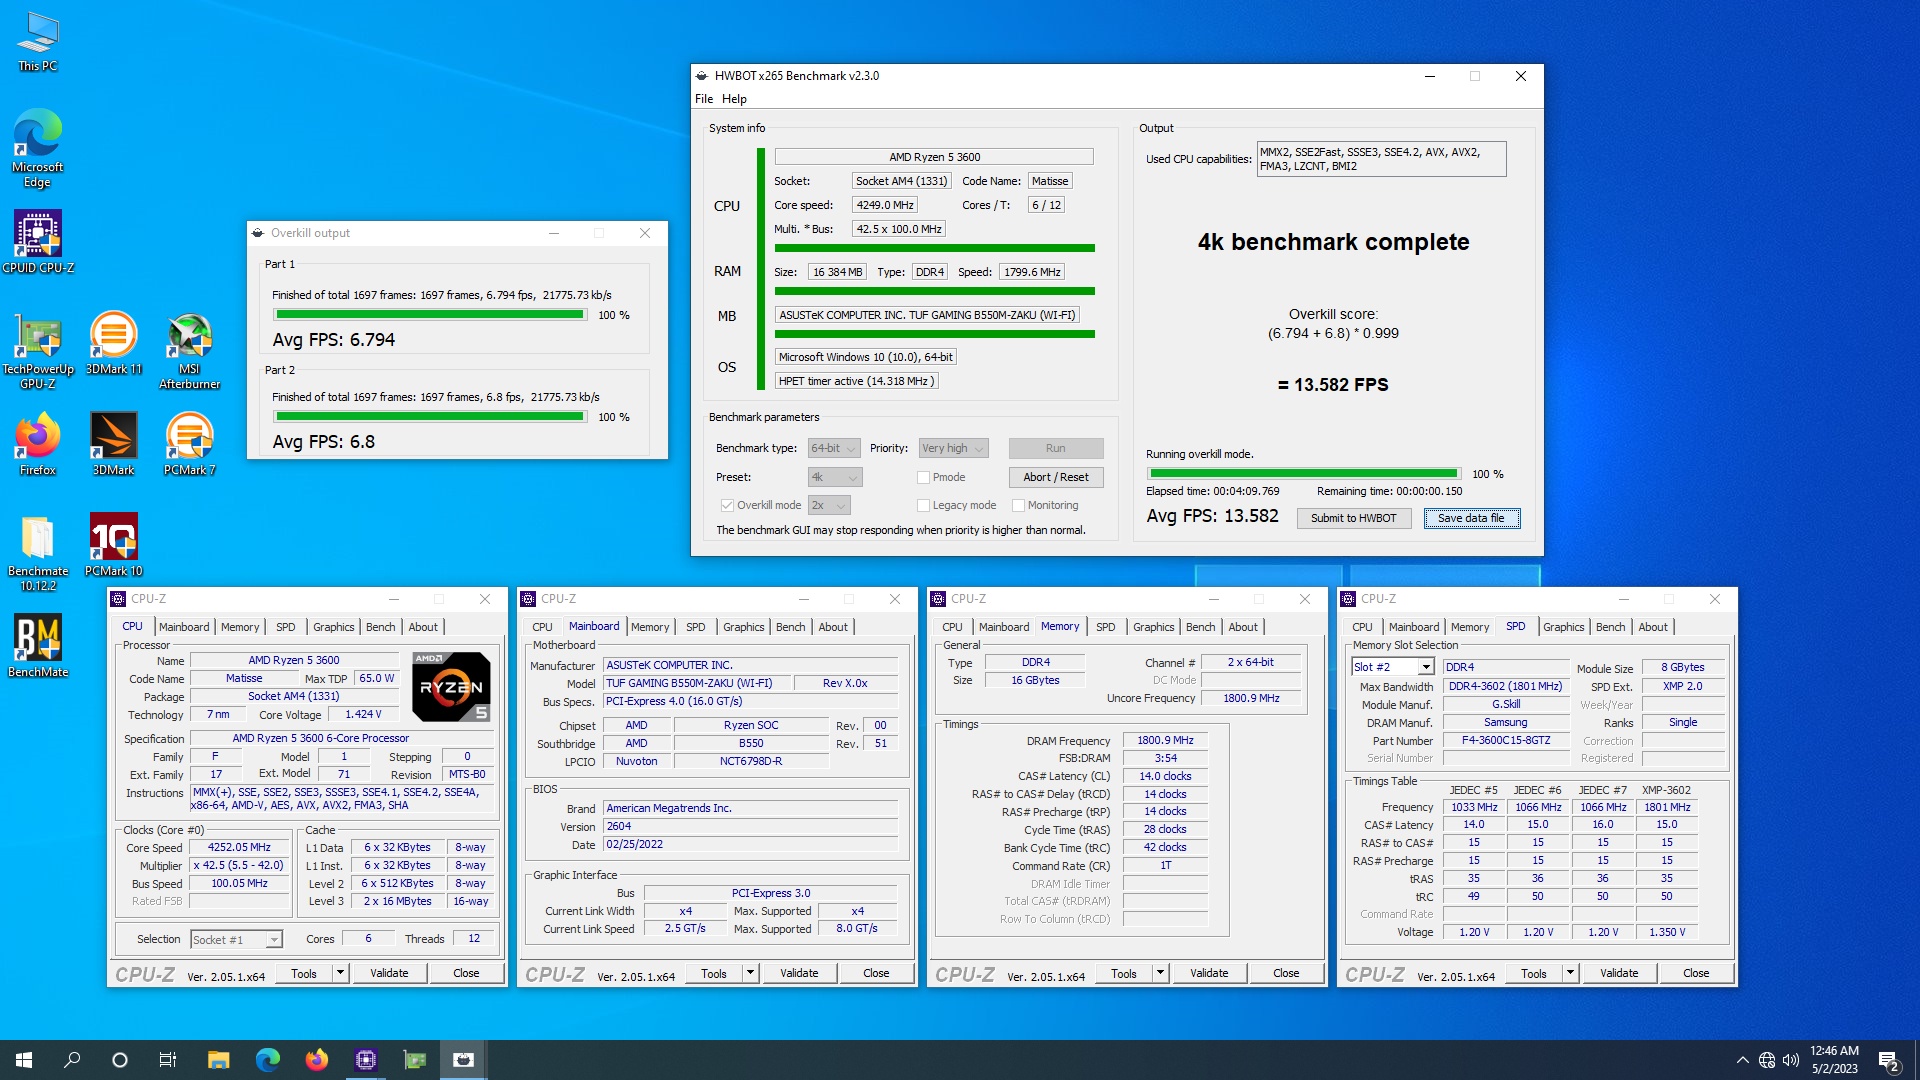Launch Firefox from the taskbar
This screenshot has height=1080, width=1920.
[x=317, y=1060]
